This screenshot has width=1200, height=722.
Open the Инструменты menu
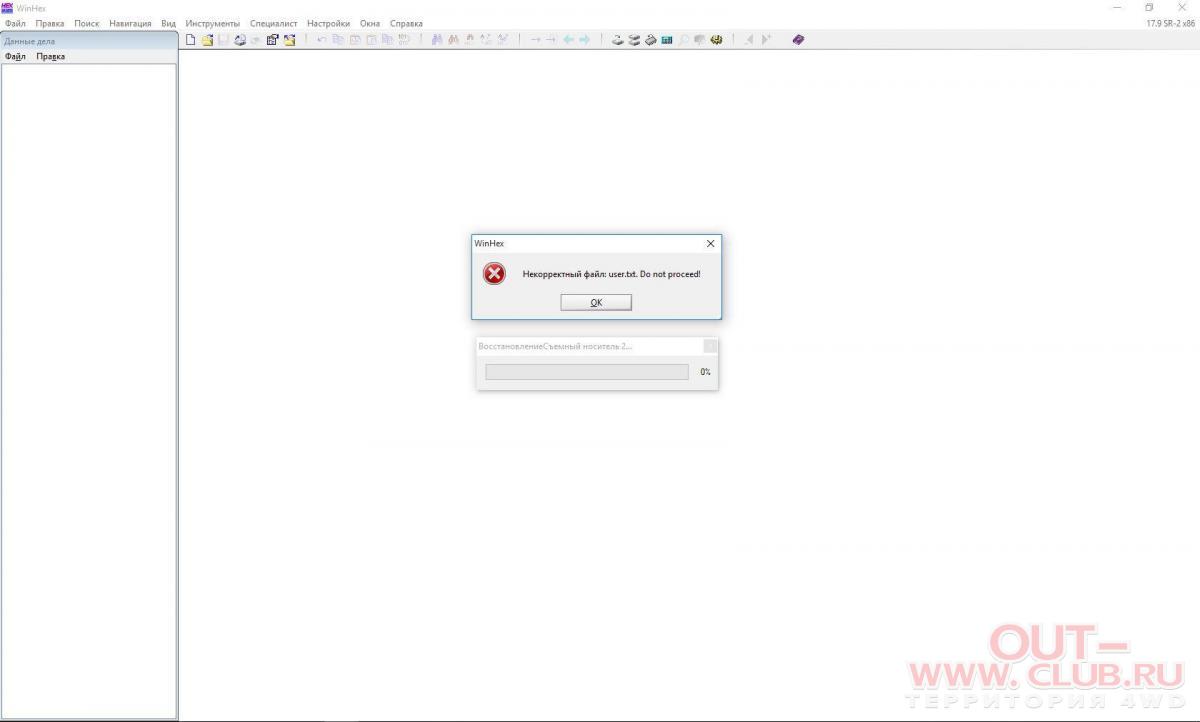pos(213,23)
